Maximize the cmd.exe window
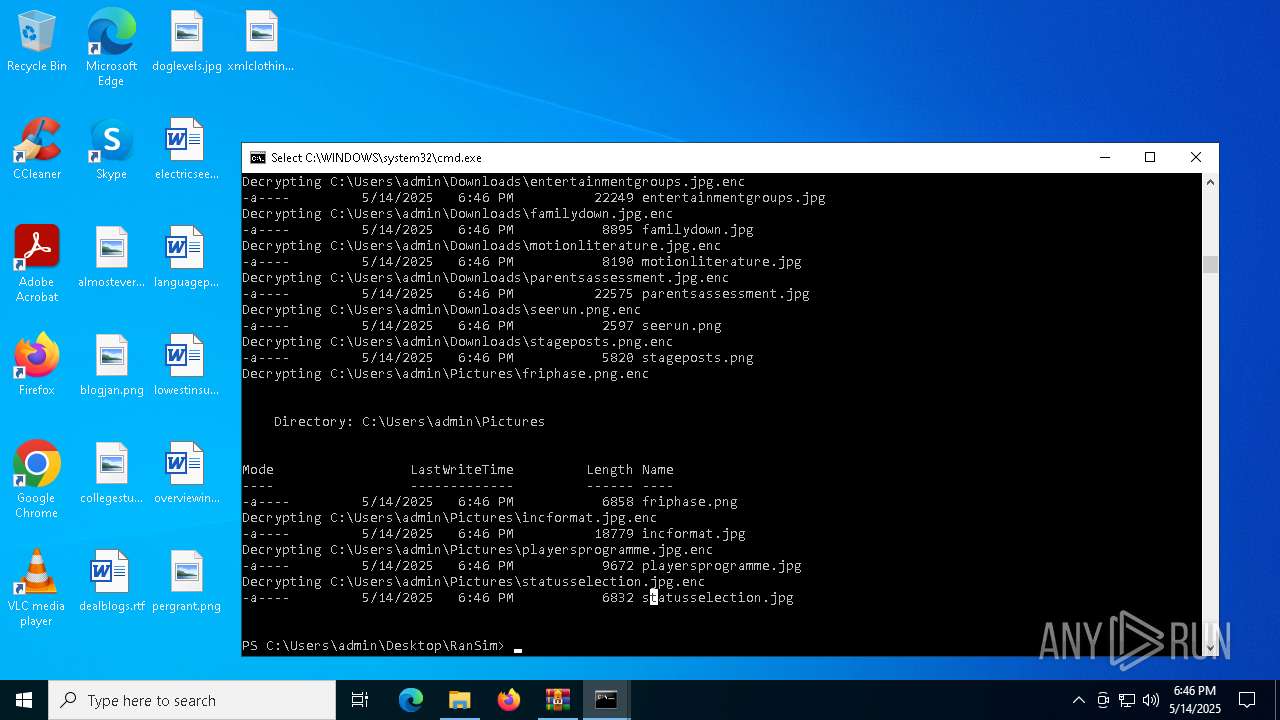 click(x=1150, y=157)
